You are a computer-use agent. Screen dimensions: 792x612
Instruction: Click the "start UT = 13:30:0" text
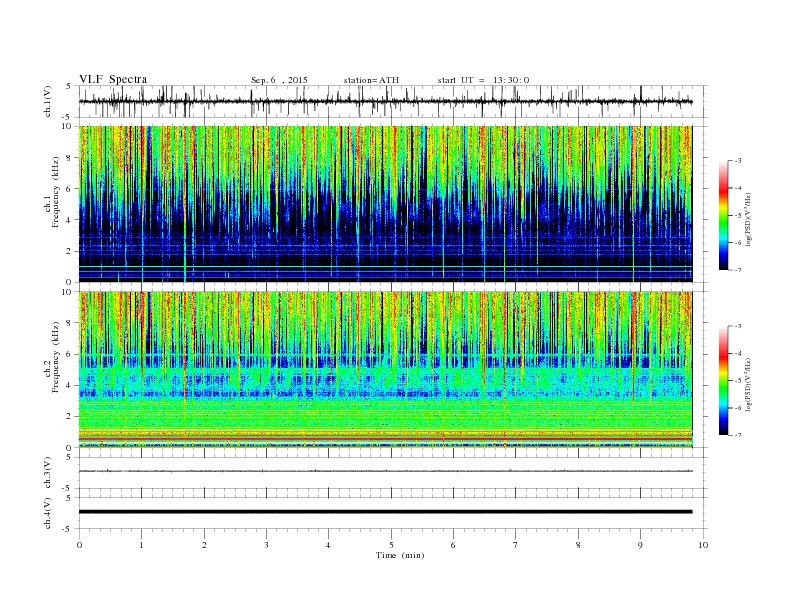coord(483,80)
